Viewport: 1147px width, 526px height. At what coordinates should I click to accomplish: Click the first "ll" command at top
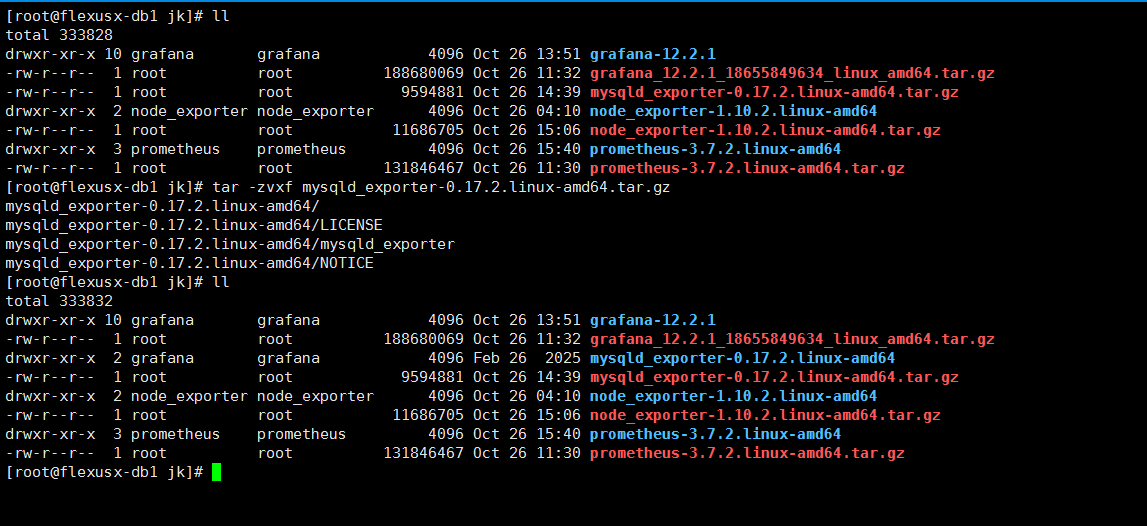[x=221, y=16]
